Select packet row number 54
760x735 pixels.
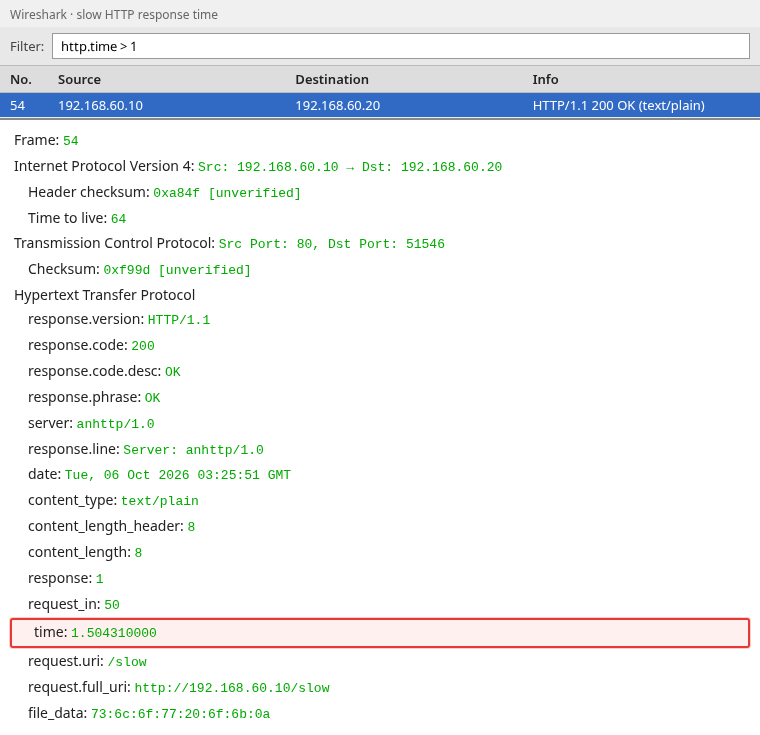pos(380,105)
